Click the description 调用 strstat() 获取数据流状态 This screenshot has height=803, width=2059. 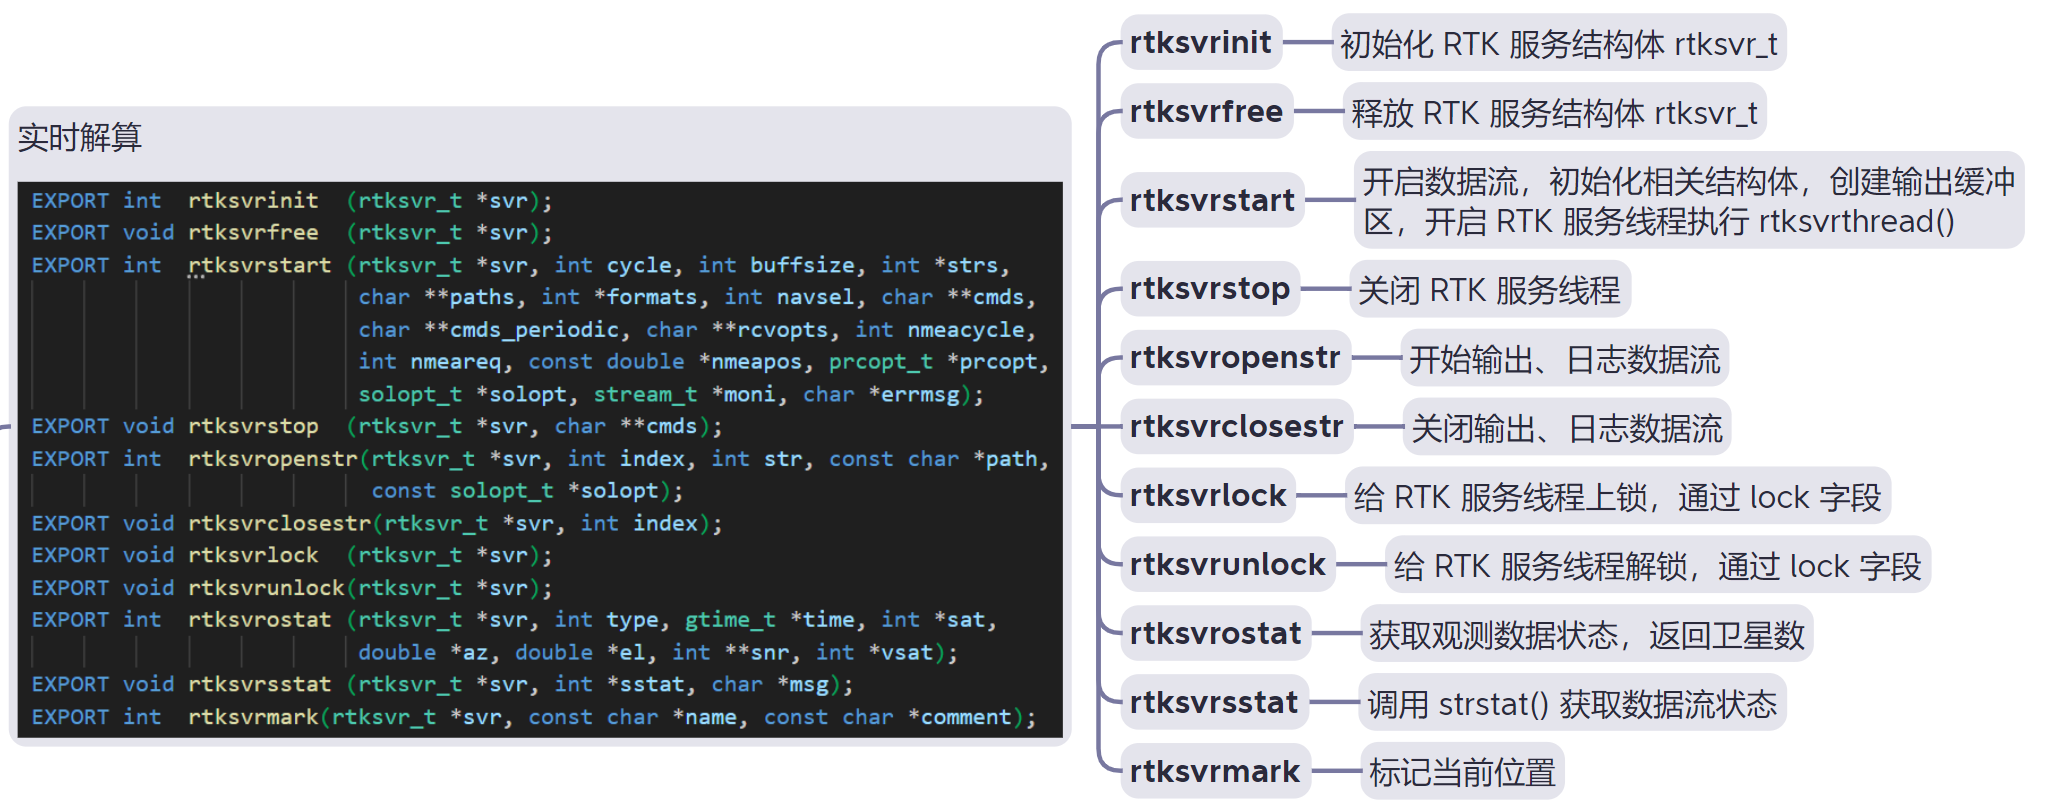[x=1572, y=703]
